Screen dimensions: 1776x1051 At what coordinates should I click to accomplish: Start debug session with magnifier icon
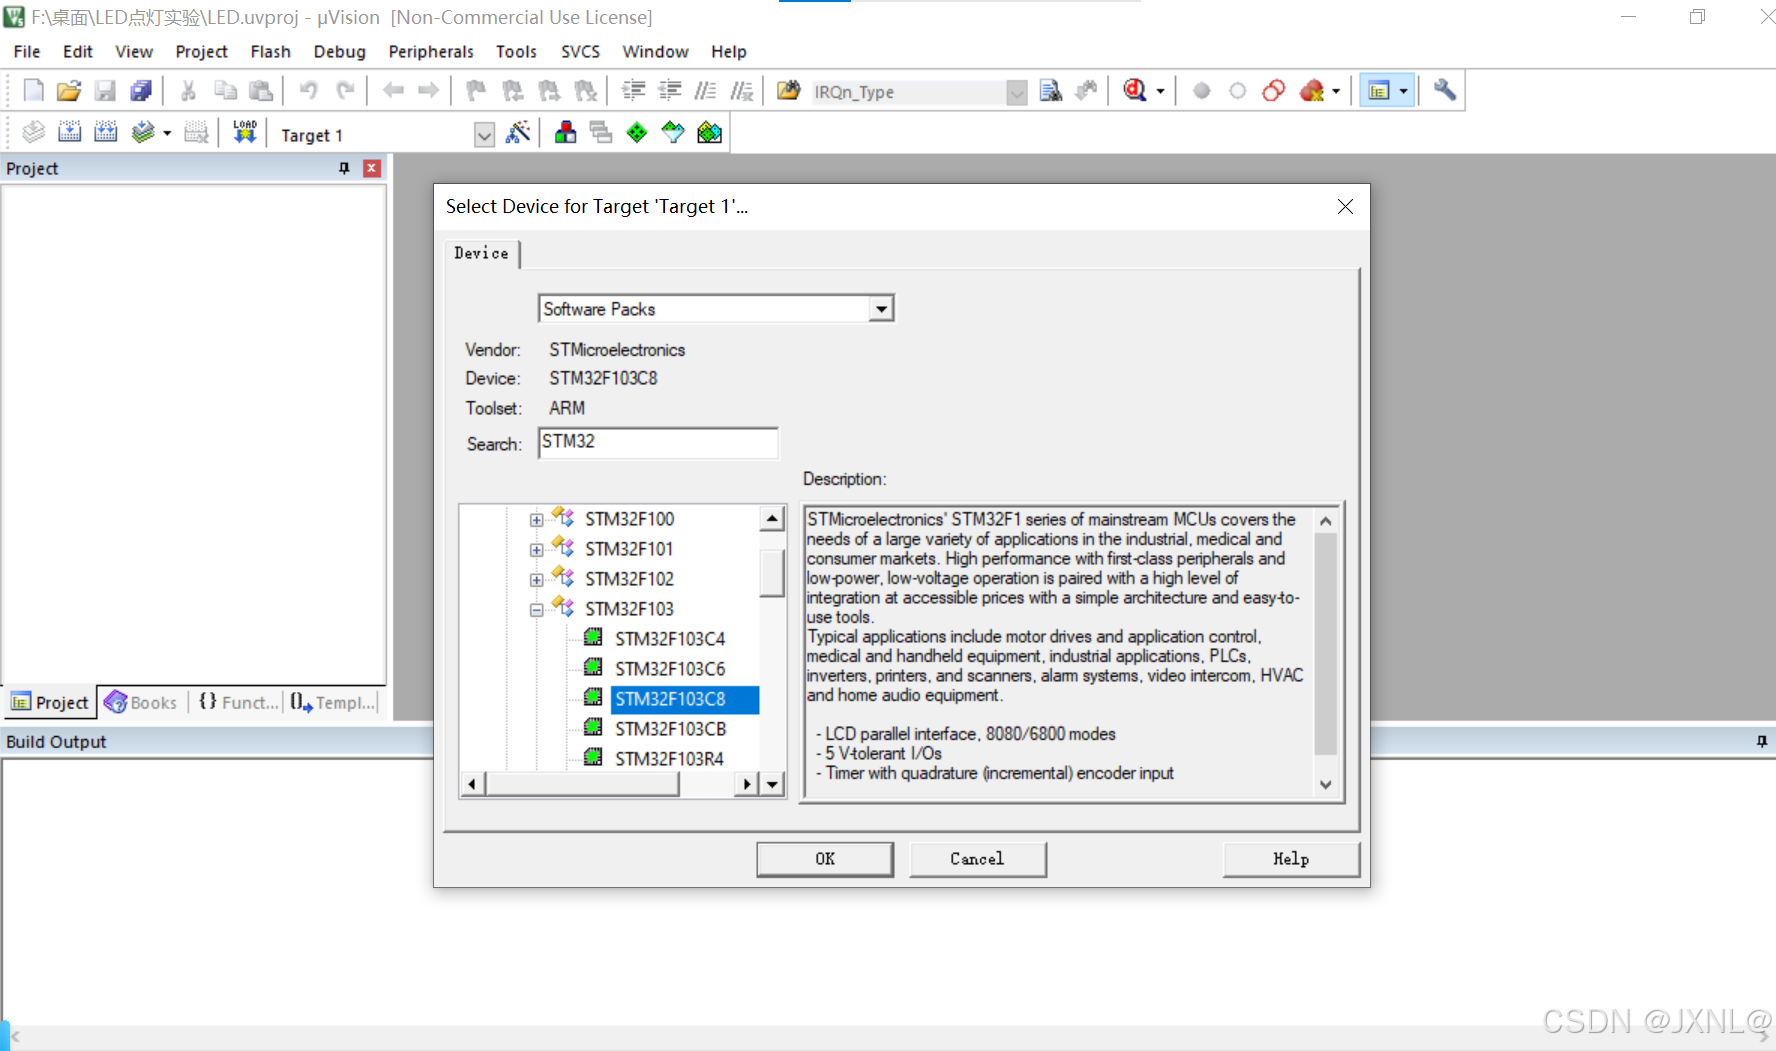click(x=1135, y=91)
